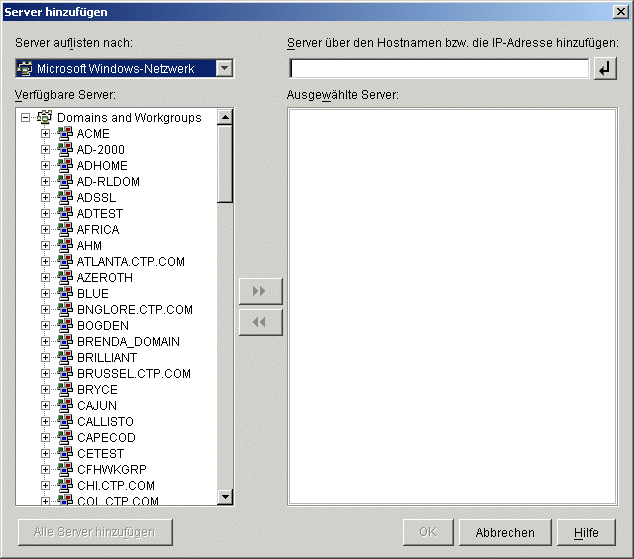Image resolution: width=634 pixels, height=559 pixels.
Task: Expand the AFRICA domain node
Action: coord(45,230)
